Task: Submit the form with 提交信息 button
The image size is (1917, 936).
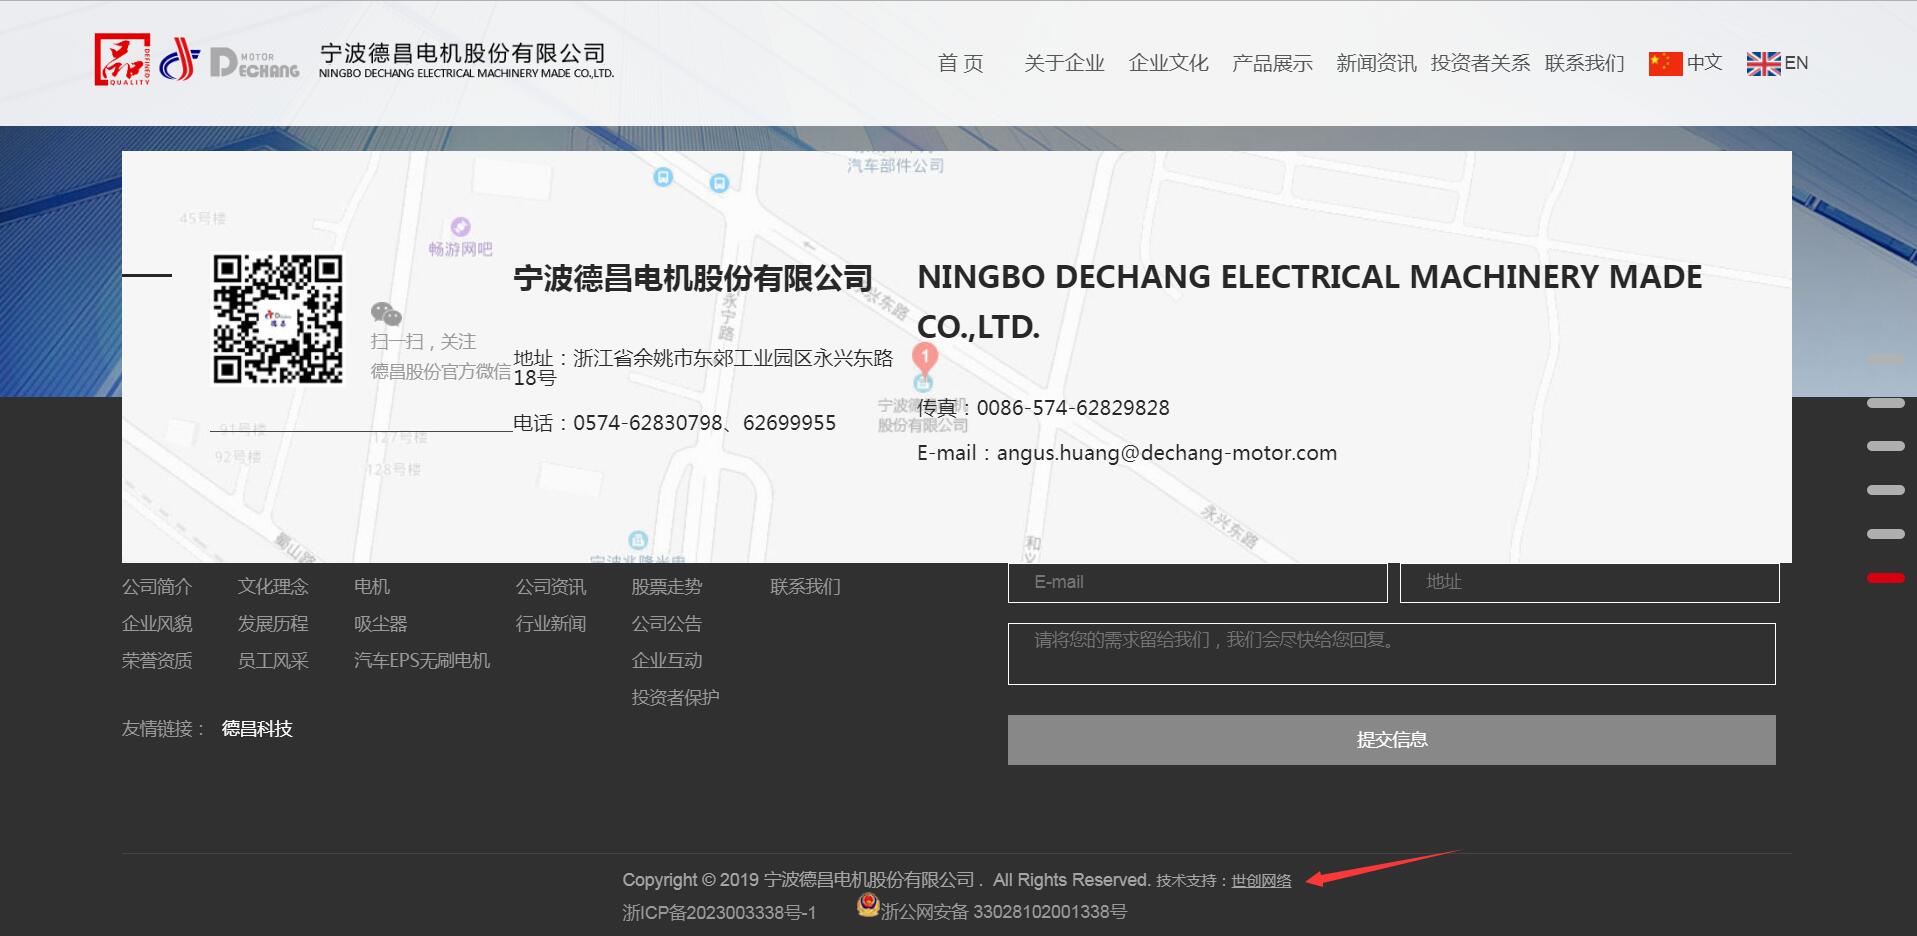Action: pyautogui.click(x=1391, y=740)
